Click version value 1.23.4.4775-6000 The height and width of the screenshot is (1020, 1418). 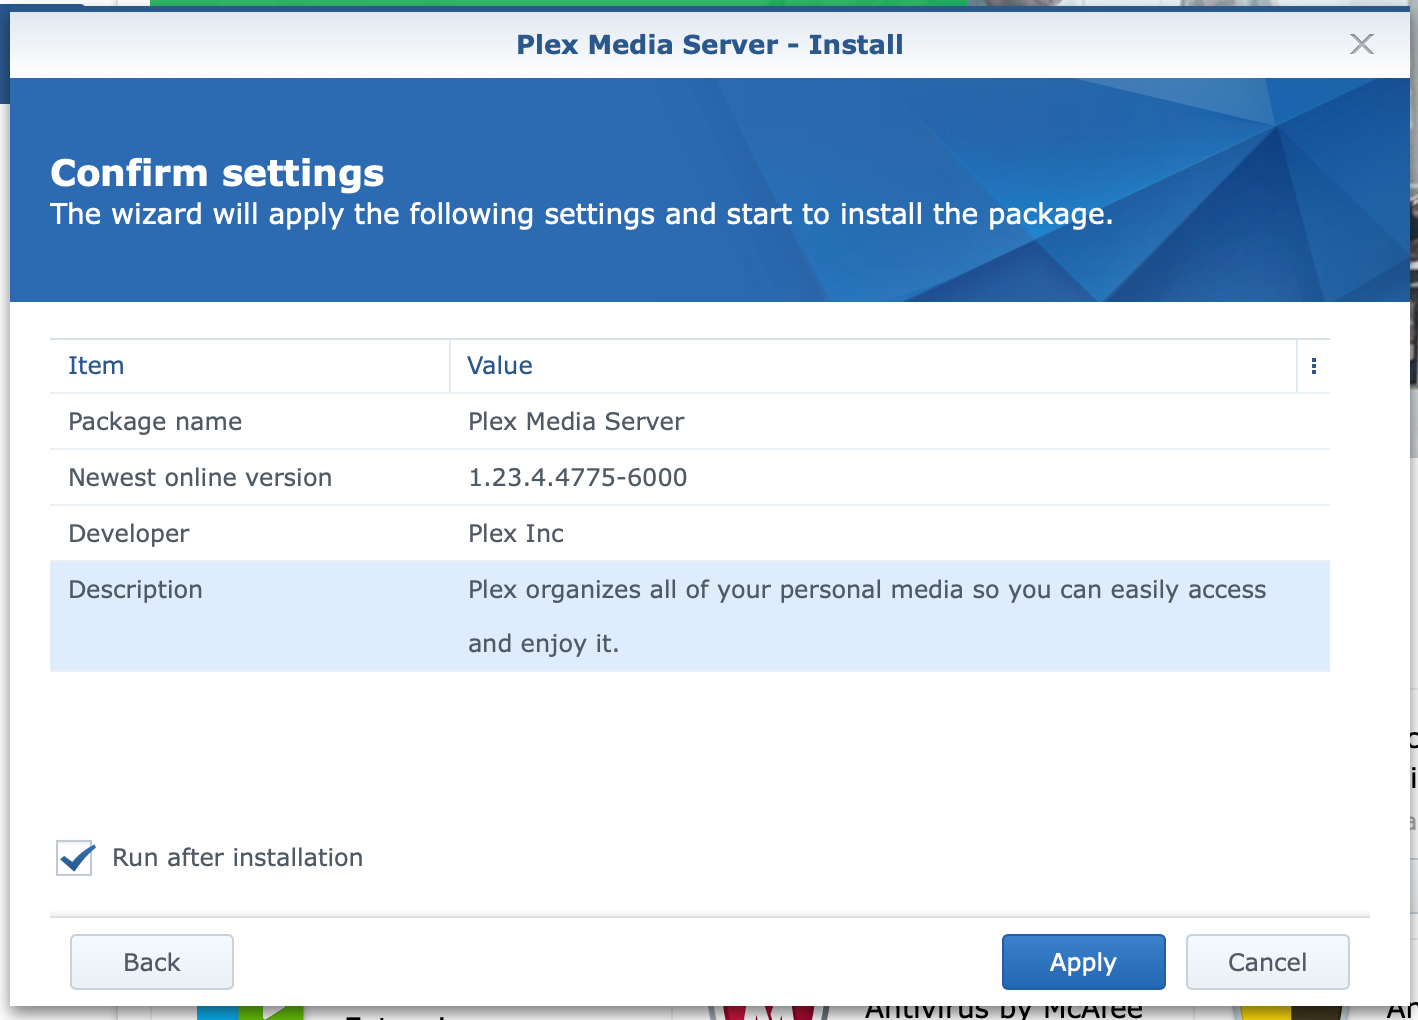coord(578,478)
